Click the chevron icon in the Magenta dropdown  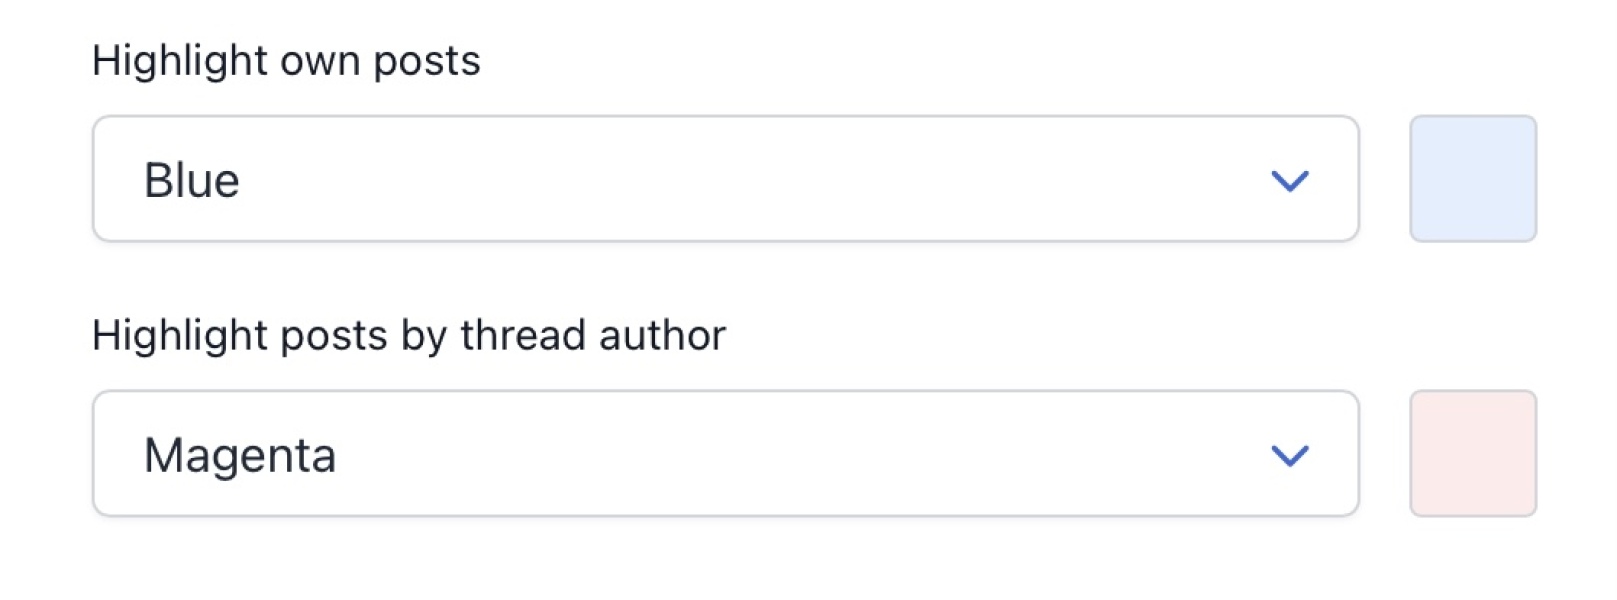pos(1289,456)
